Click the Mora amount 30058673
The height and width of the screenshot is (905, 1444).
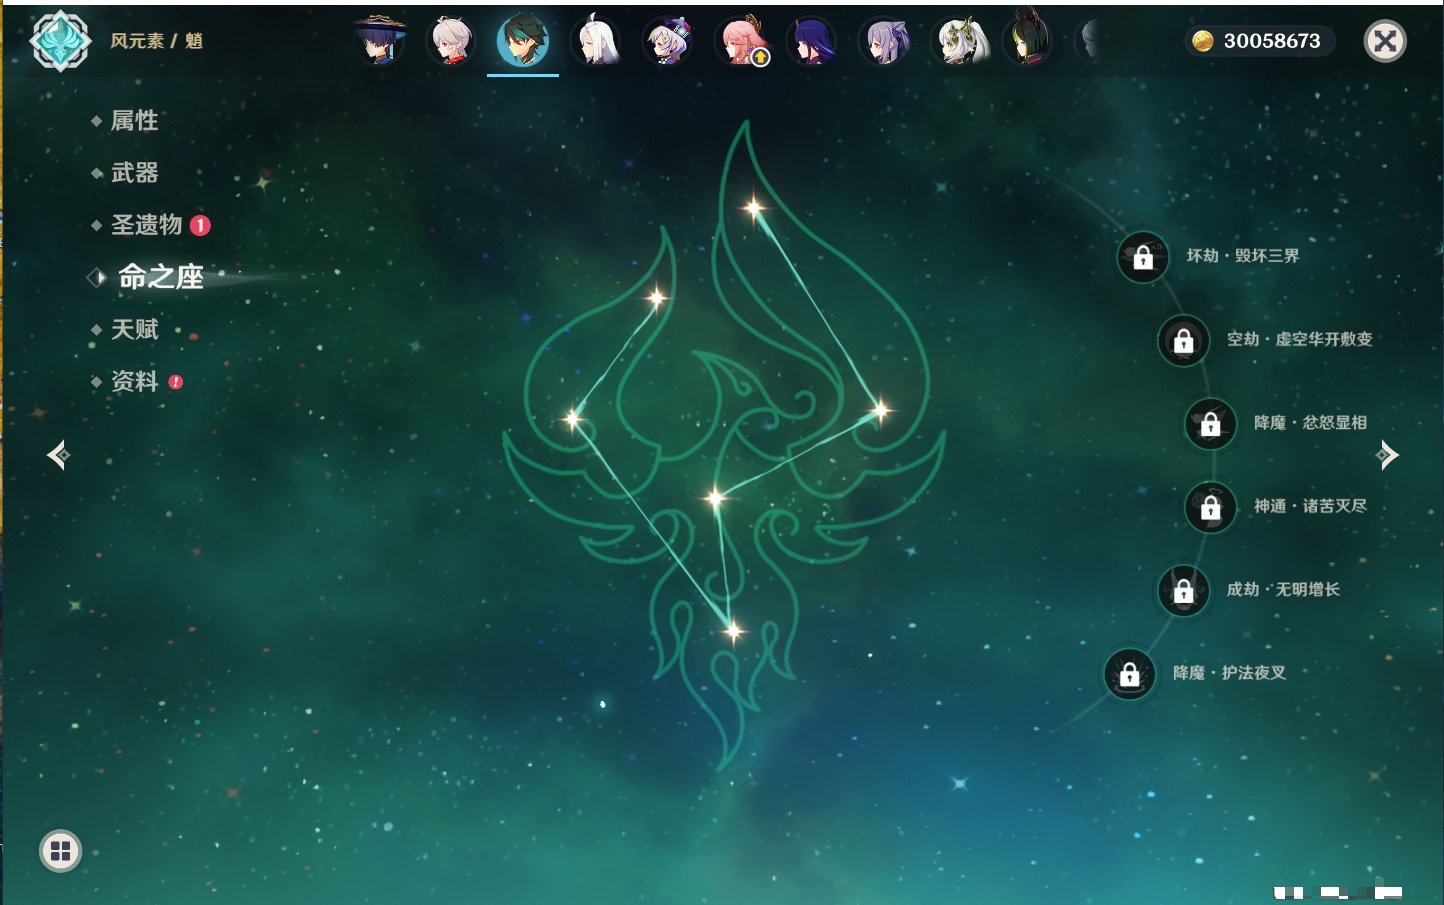pyautogui.click(x=1272, y=41)
